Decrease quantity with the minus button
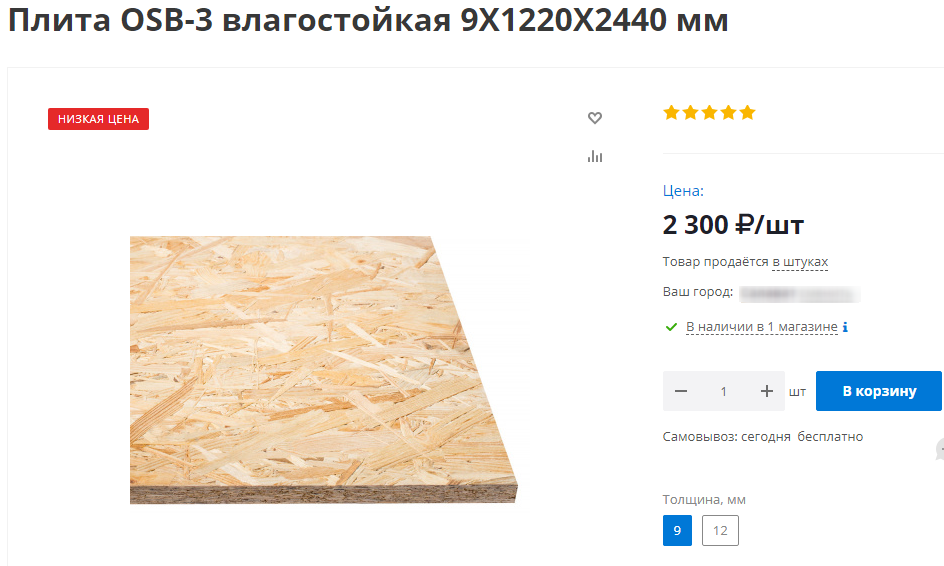944x566 pixels. 681,391
